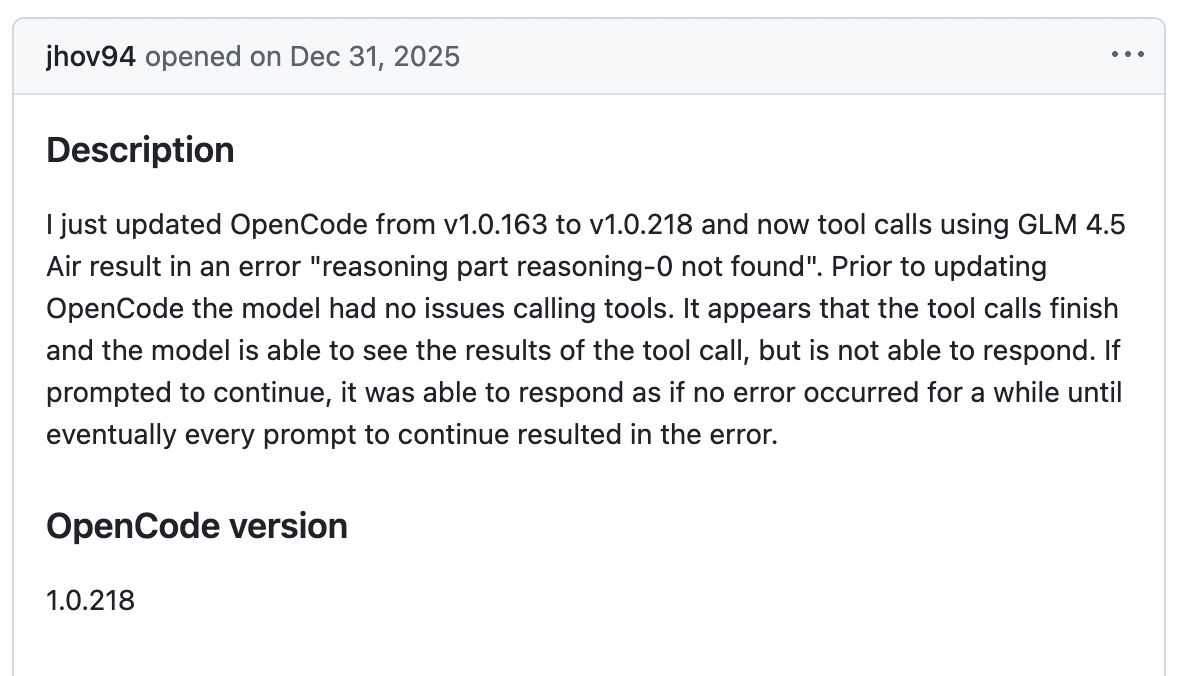Click the word "opened" in the issue header

tap(194, 56)
